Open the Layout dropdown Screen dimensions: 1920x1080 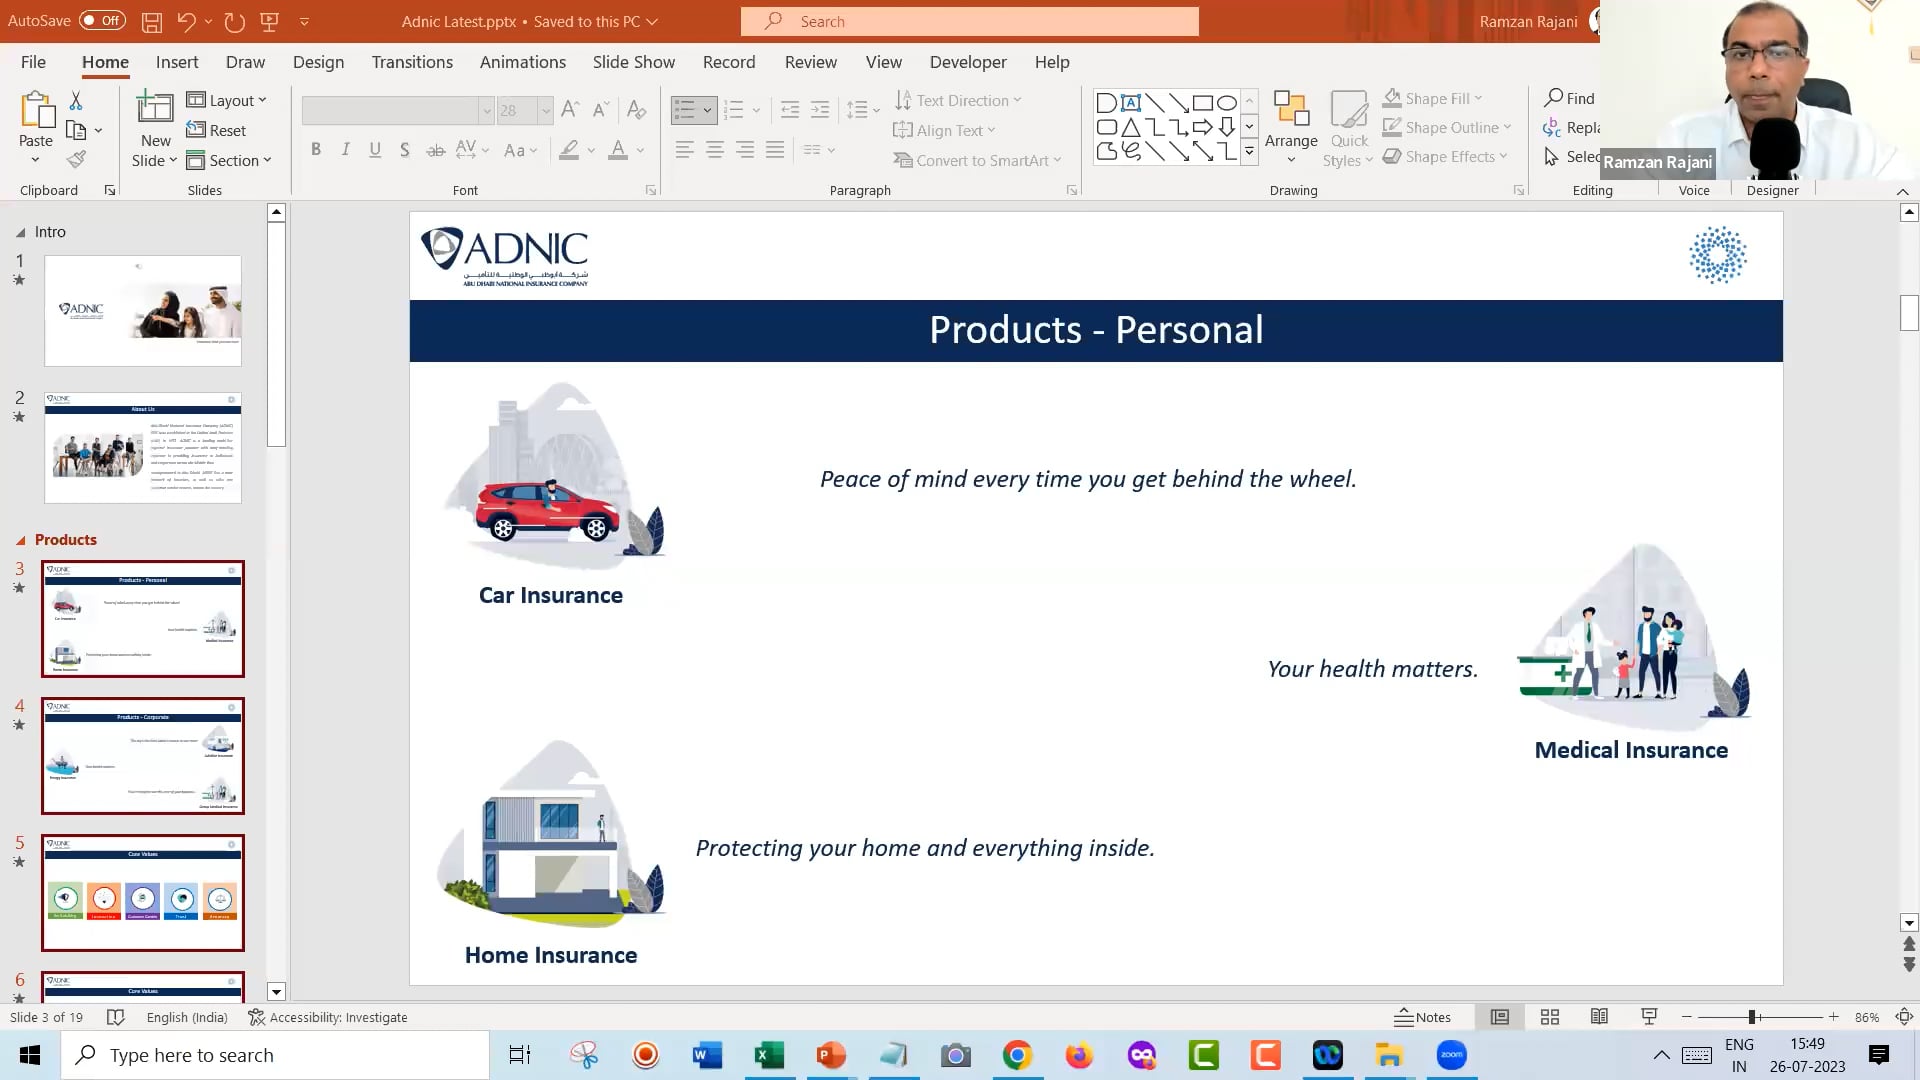(227, 100)
